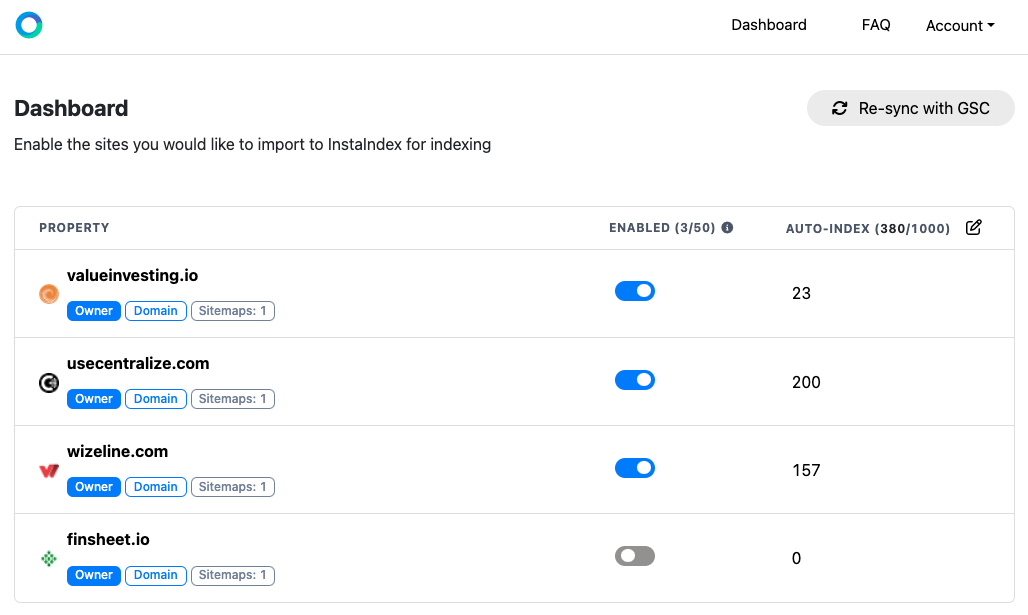Click Sitemaps: 1 badge for wizeline.com
Screen dimensions: 1028x615
click(x=233, y=486)
